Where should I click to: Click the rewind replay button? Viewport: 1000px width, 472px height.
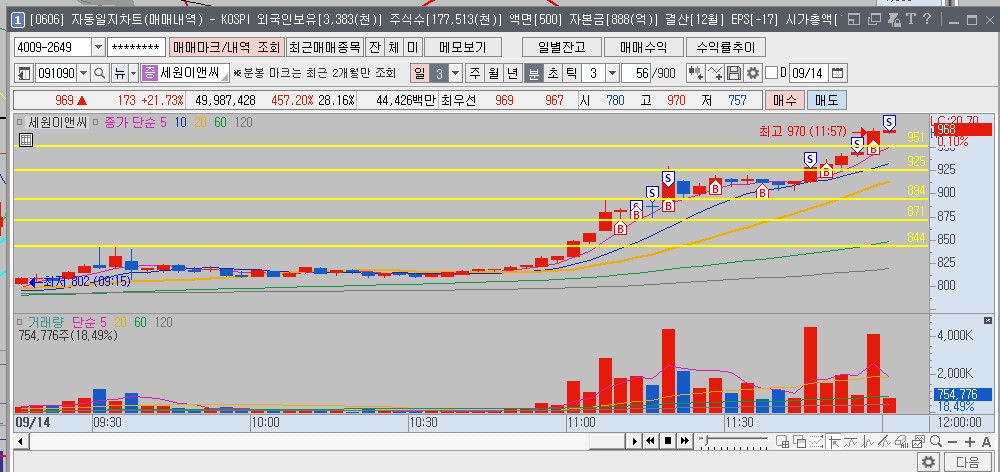point(651,441)
